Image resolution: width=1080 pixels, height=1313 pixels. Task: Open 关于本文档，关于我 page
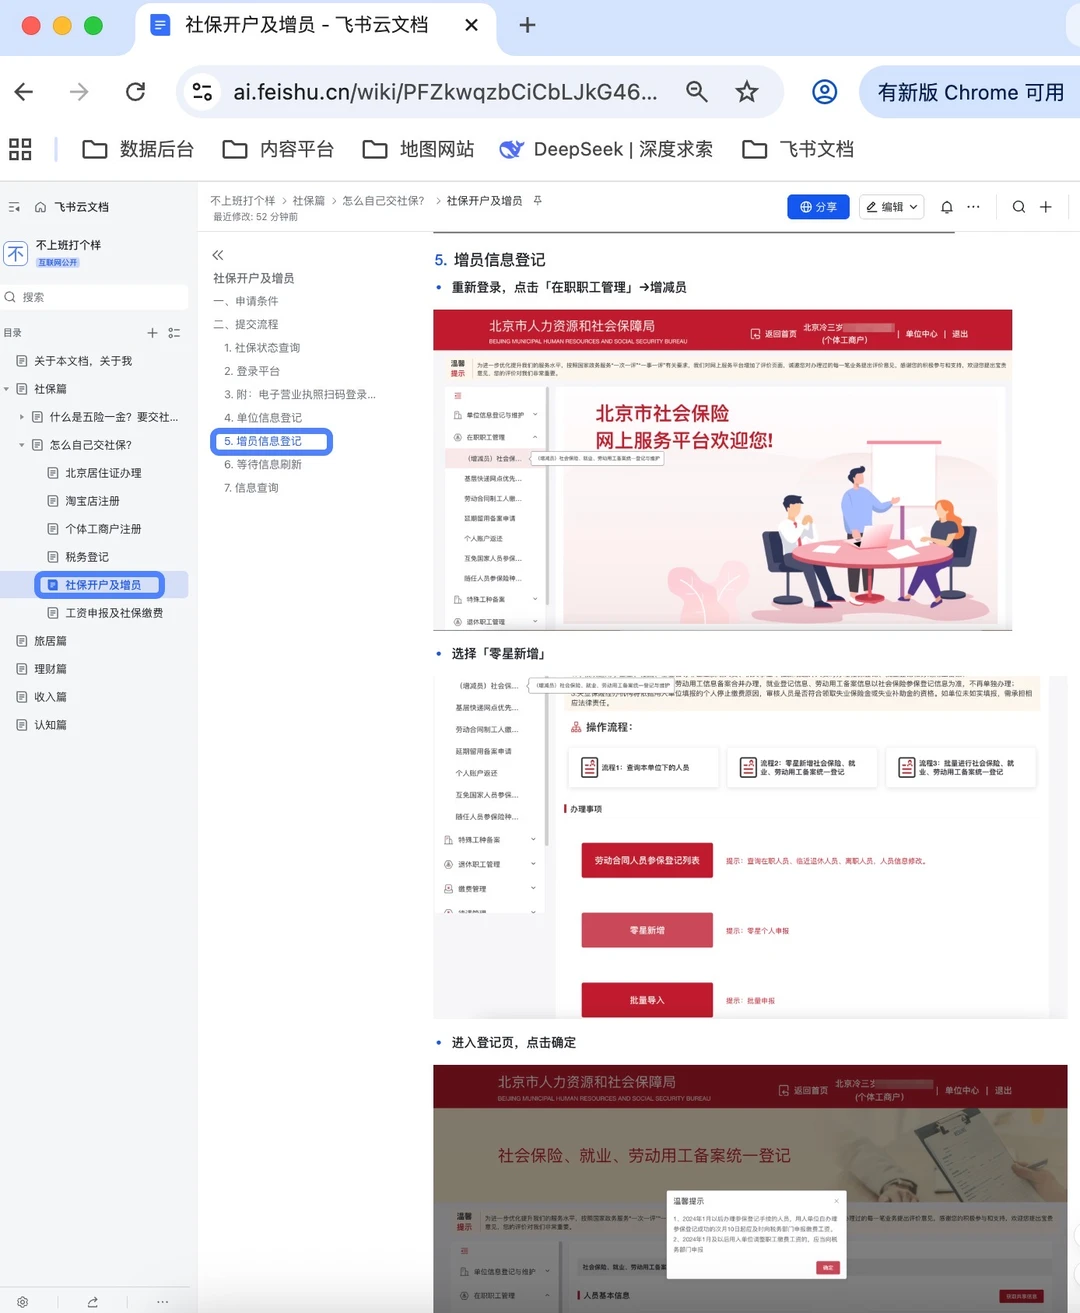[x=82, y=361]
